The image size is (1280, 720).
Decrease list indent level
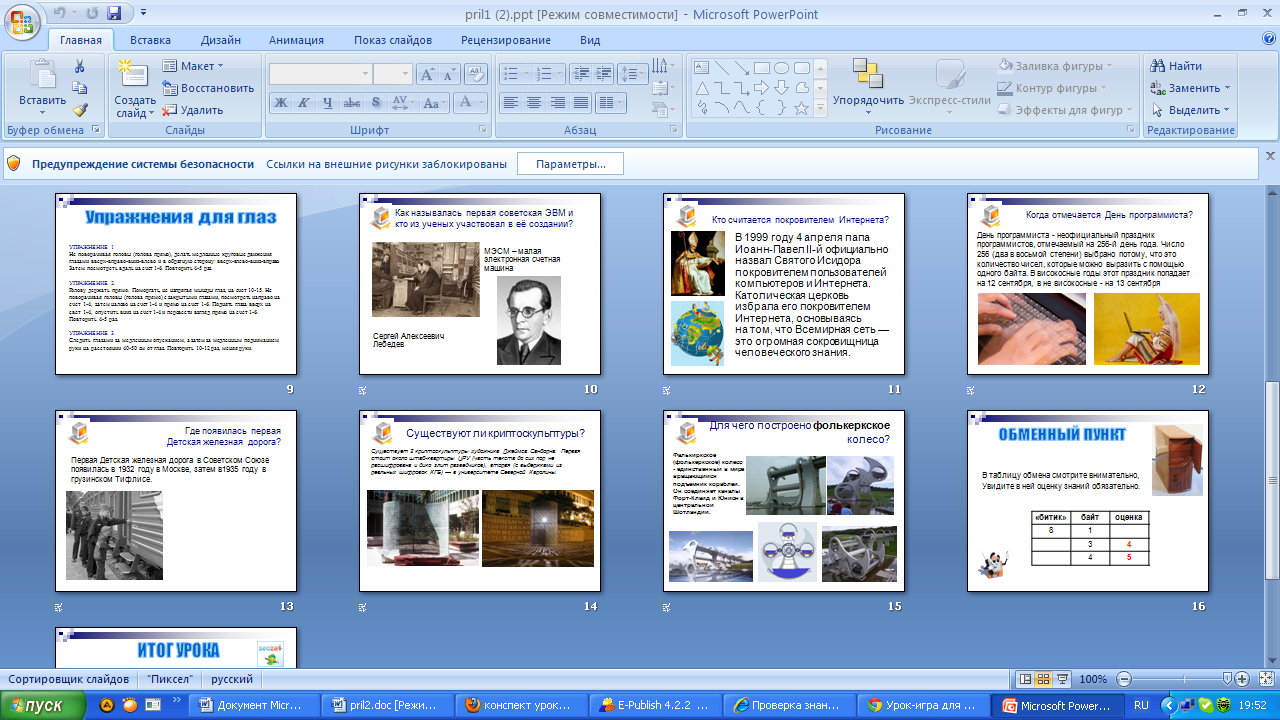[x=581, y=74]
